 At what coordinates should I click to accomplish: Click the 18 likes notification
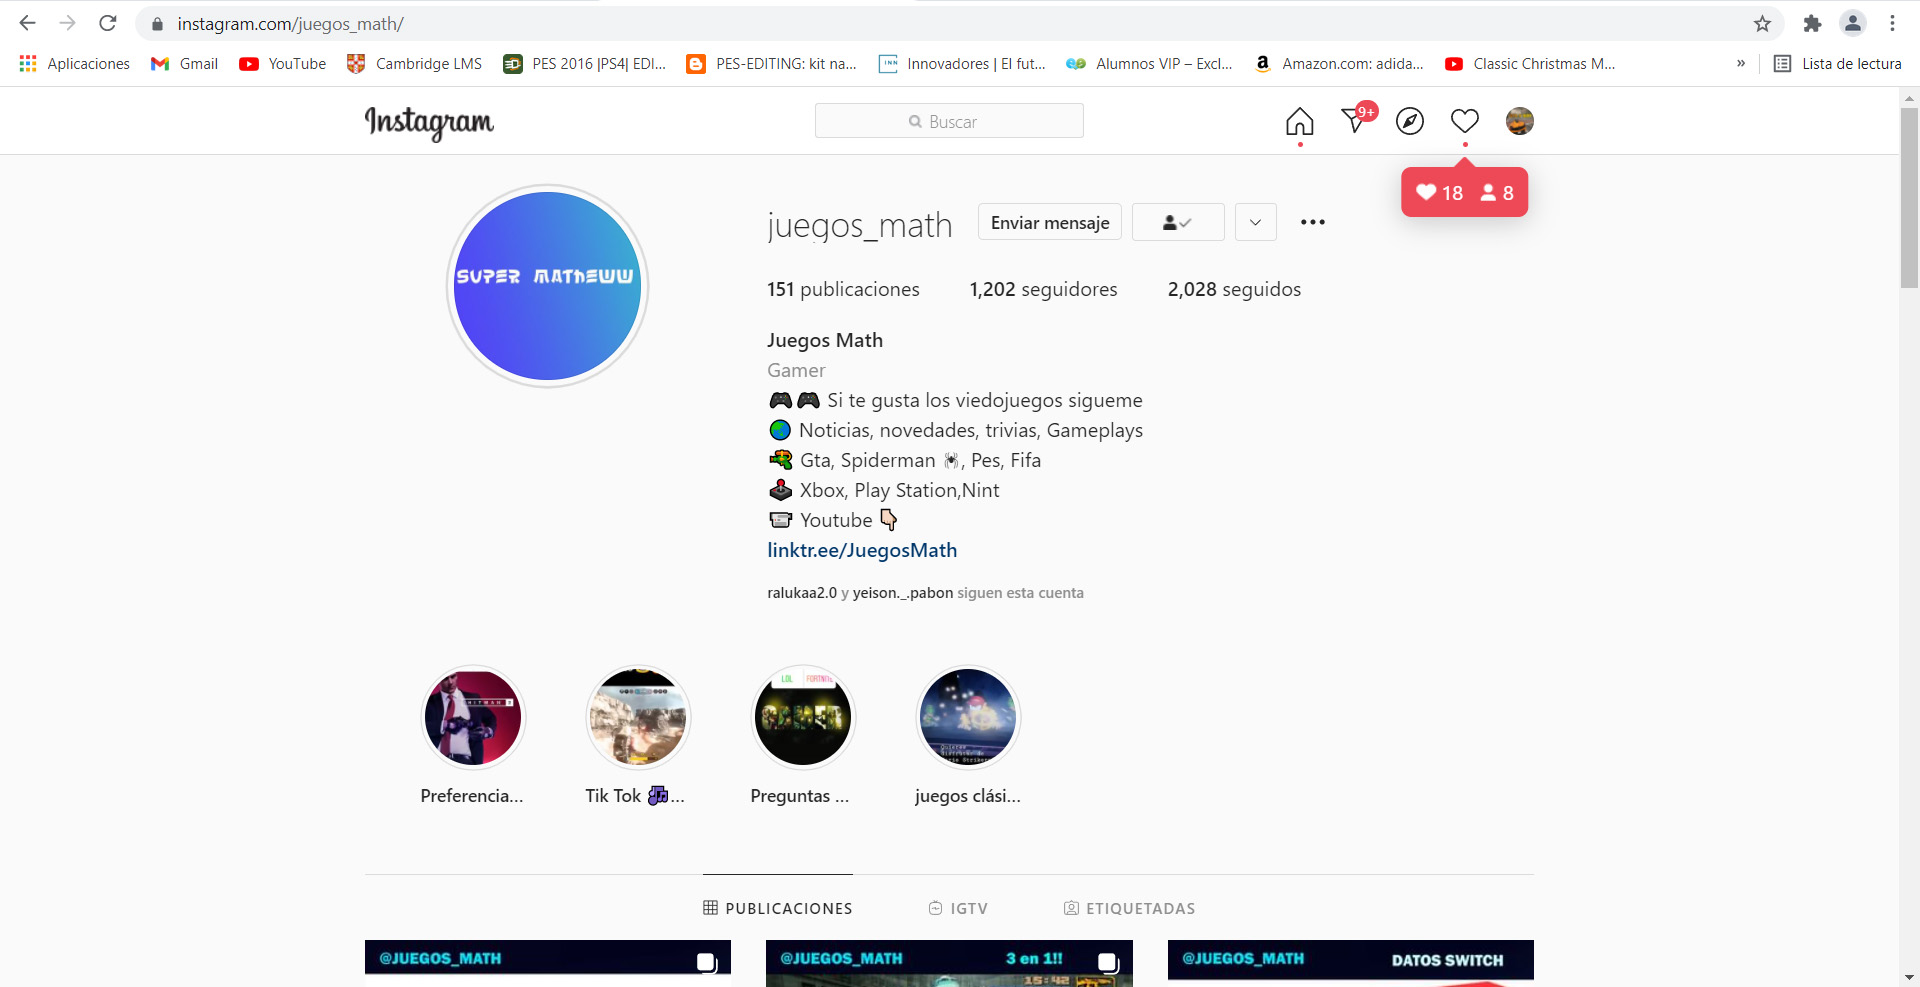1440,193
